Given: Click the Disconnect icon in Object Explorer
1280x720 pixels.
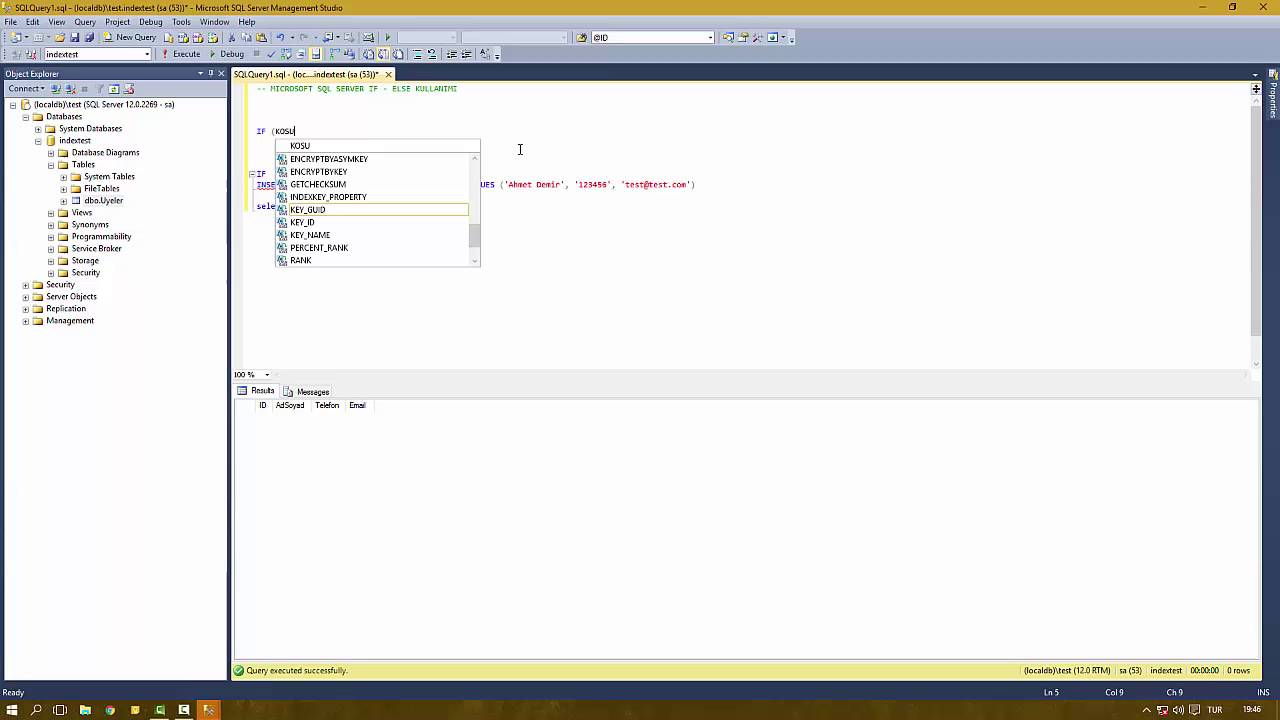Looking at the screenshot, I should click(x=69, y=88).
